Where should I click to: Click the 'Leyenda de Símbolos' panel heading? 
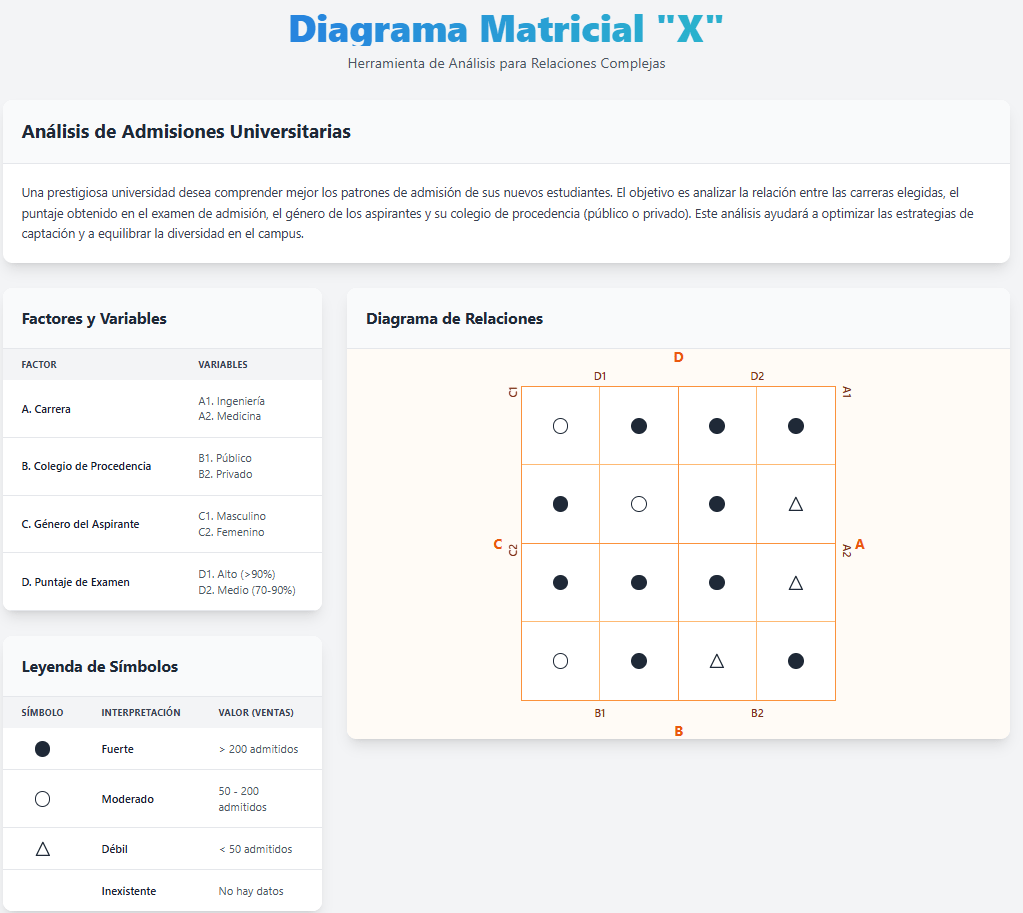(100, 666)
